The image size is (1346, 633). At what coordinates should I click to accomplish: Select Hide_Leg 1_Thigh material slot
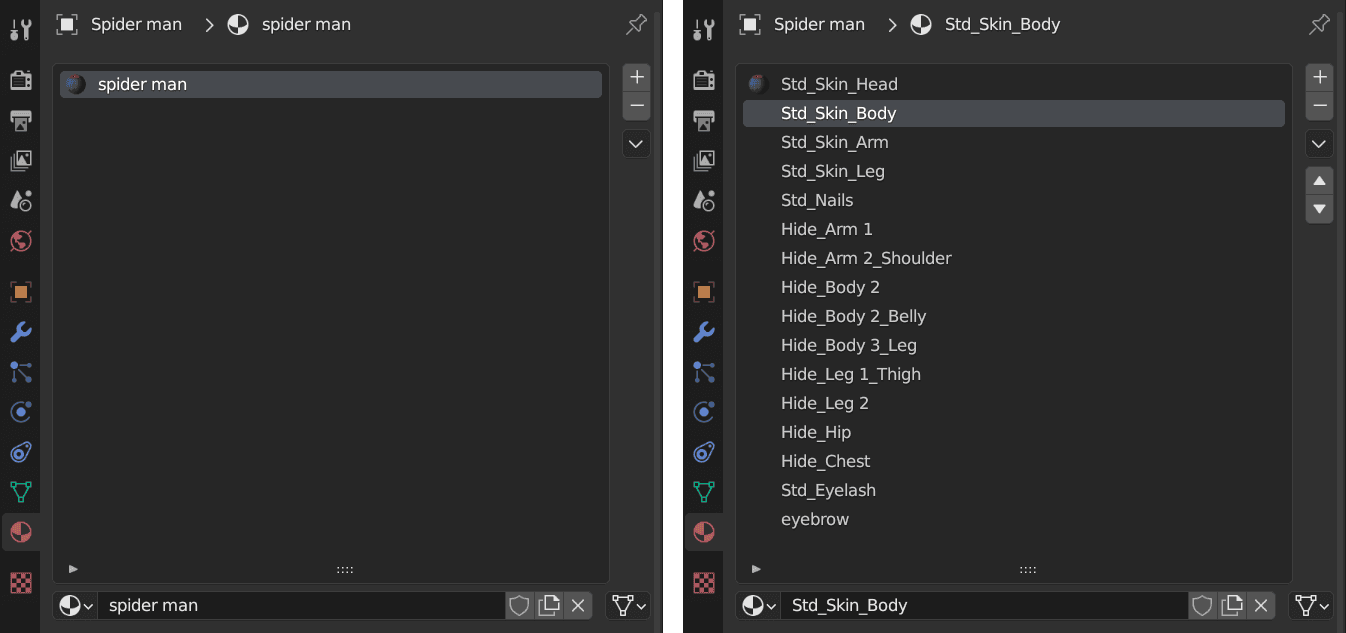[x=1014, y=374]
